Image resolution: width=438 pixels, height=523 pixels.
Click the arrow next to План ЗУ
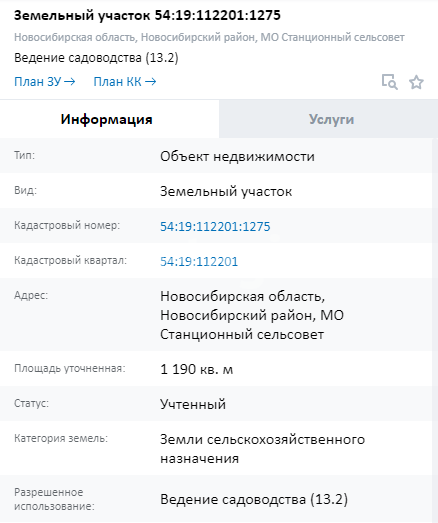(x=69, y=82)
